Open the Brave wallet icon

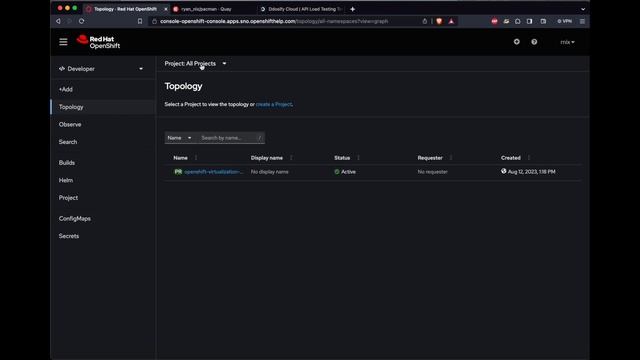[543, 21]
